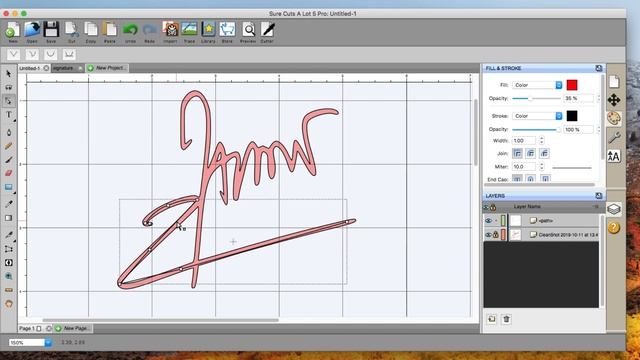Open the Document page panel icon
The image size is (640, 360).
click(614, 82)
